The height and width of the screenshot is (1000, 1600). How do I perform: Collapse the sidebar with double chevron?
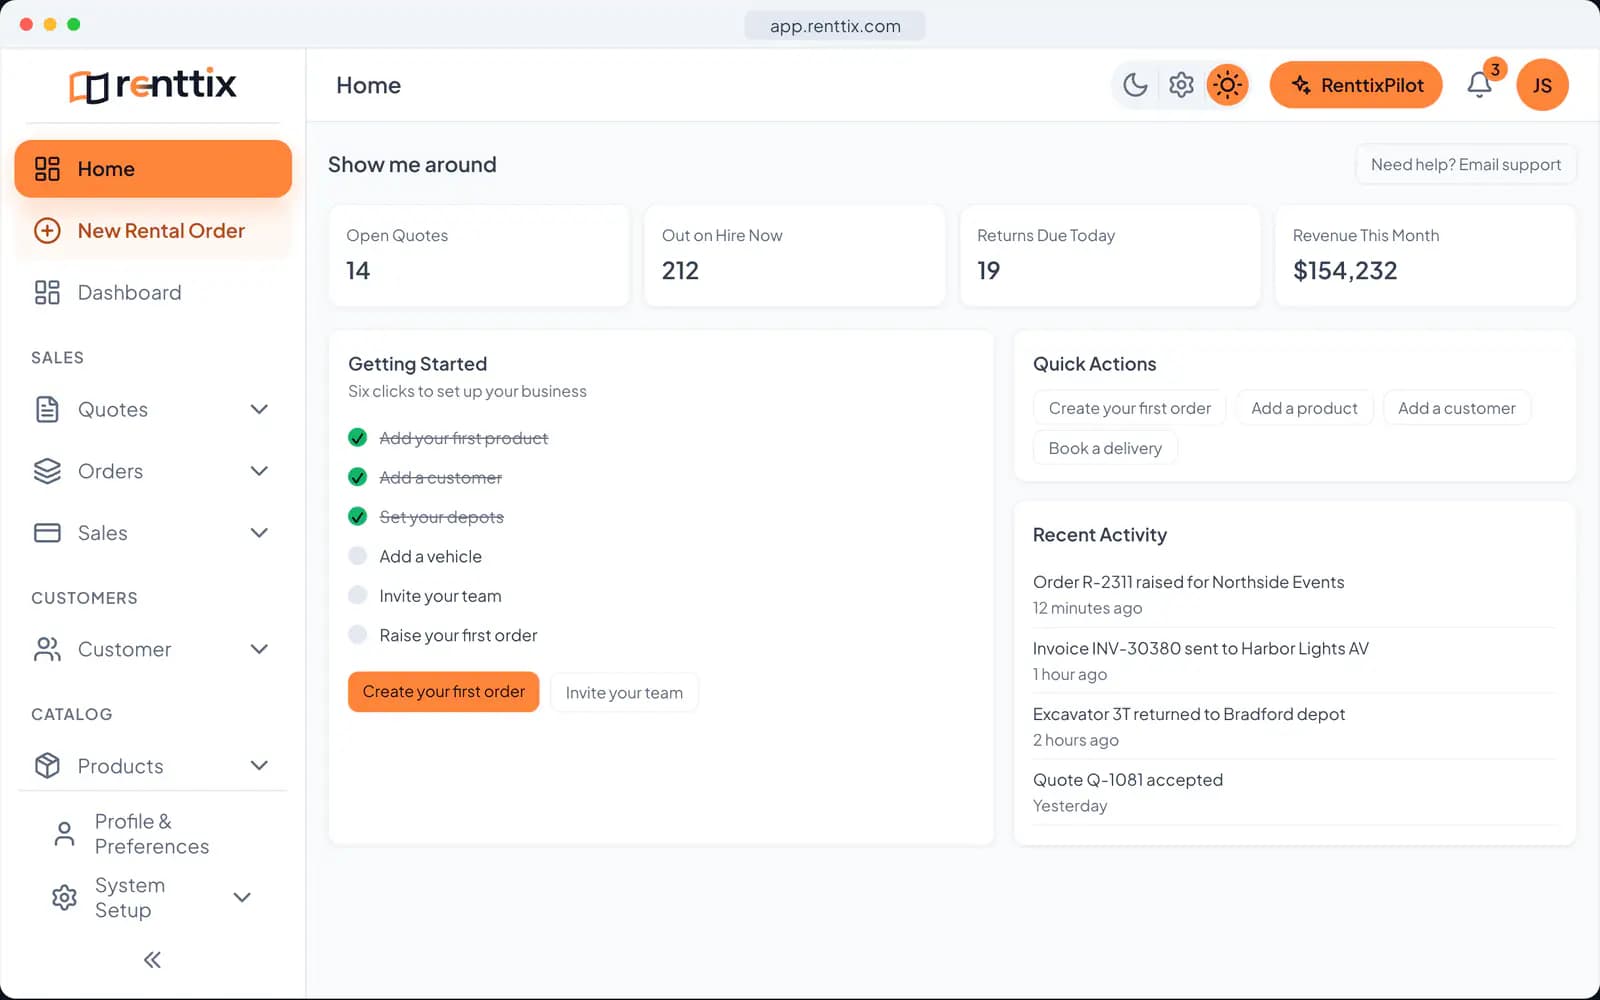[152, 960]
